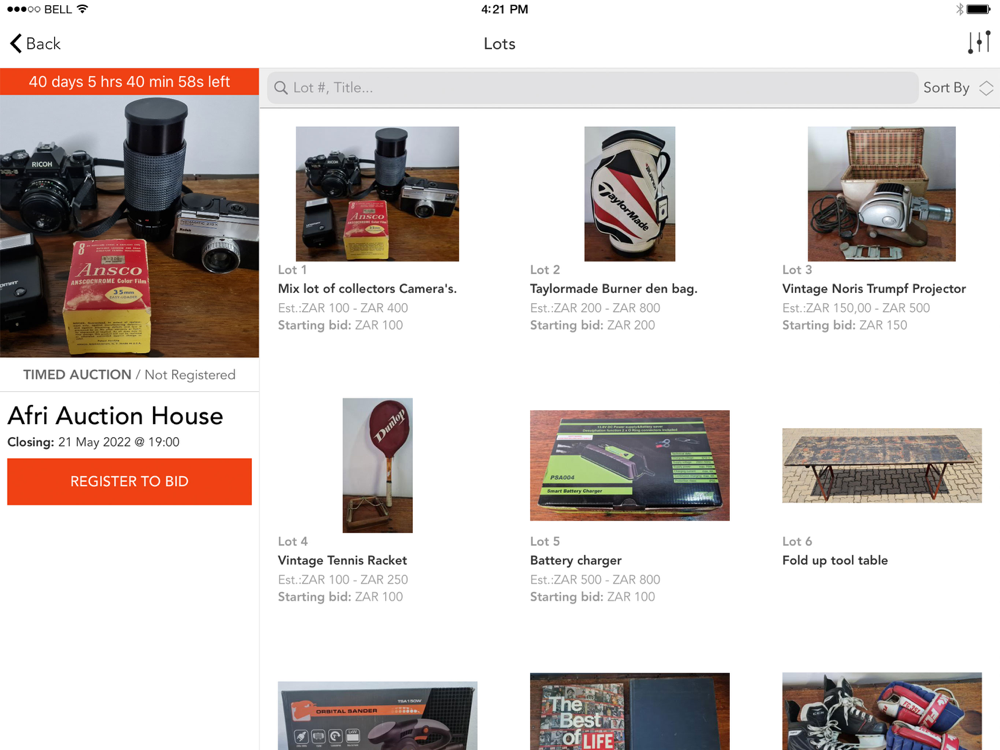The height and width of the screenshot is (750, 1000).
Task: Click the search magnifier icon
Action: tap(281, 88)
